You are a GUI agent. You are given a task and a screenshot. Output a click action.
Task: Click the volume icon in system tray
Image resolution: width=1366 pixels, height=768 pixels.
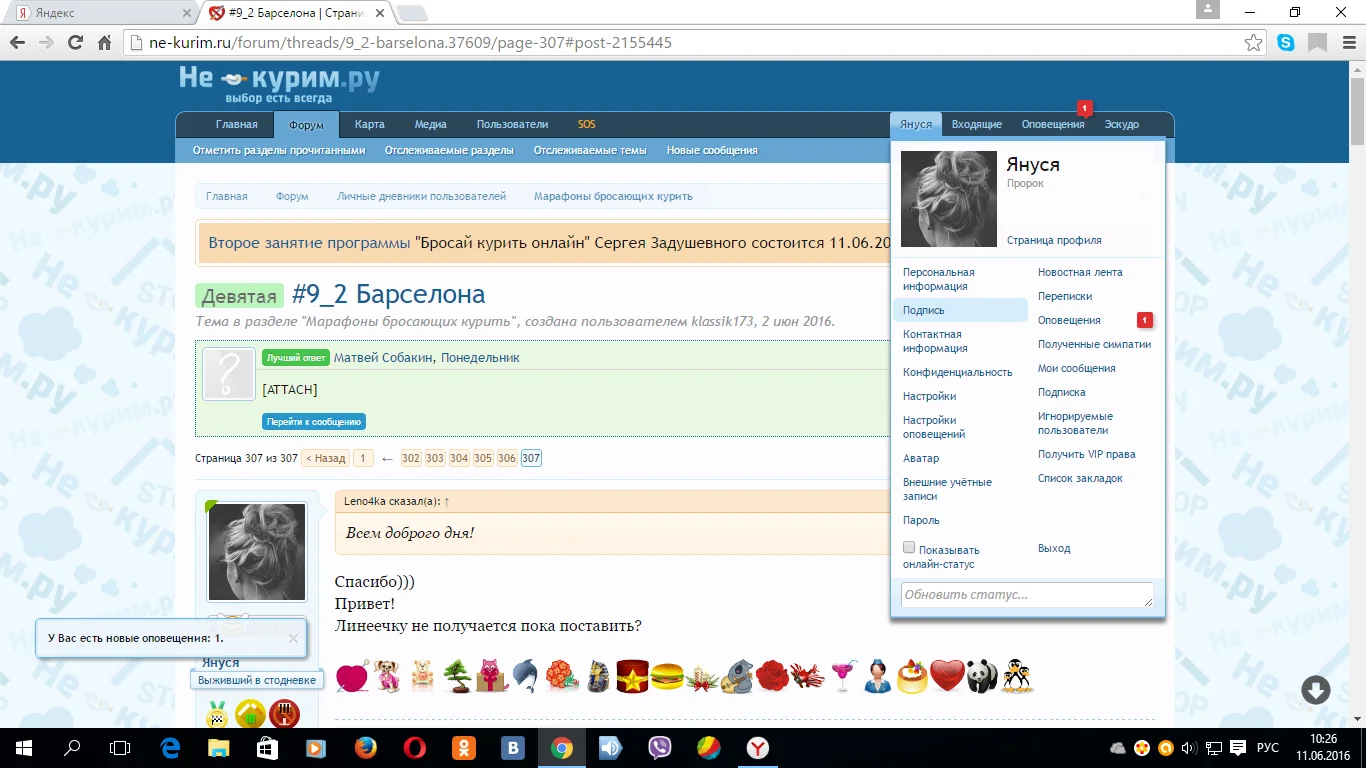[1188, 748]
